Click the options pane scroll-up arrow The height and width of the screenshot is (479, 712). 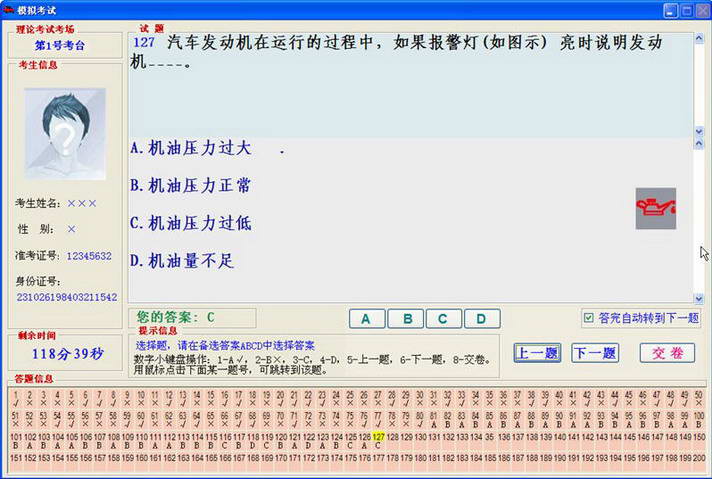pyautogui.click(x=699, y=143)
